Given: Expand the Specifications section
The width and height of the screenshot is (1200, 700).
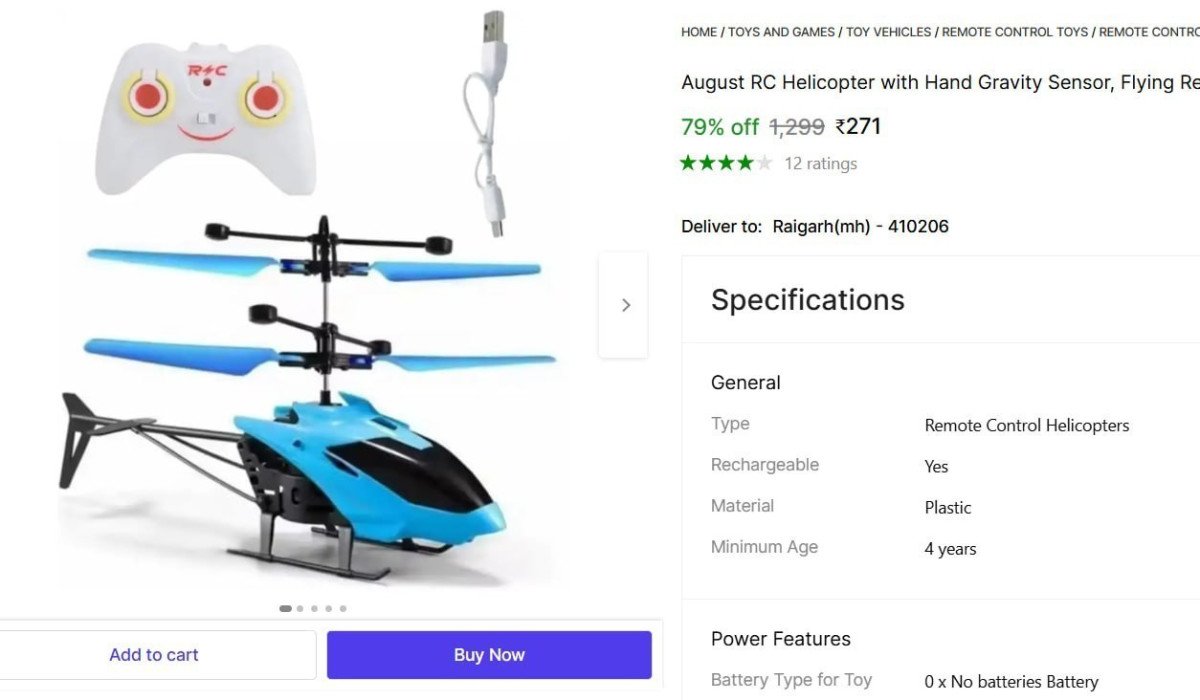Looking at the screenshot, I should [807, 299].
